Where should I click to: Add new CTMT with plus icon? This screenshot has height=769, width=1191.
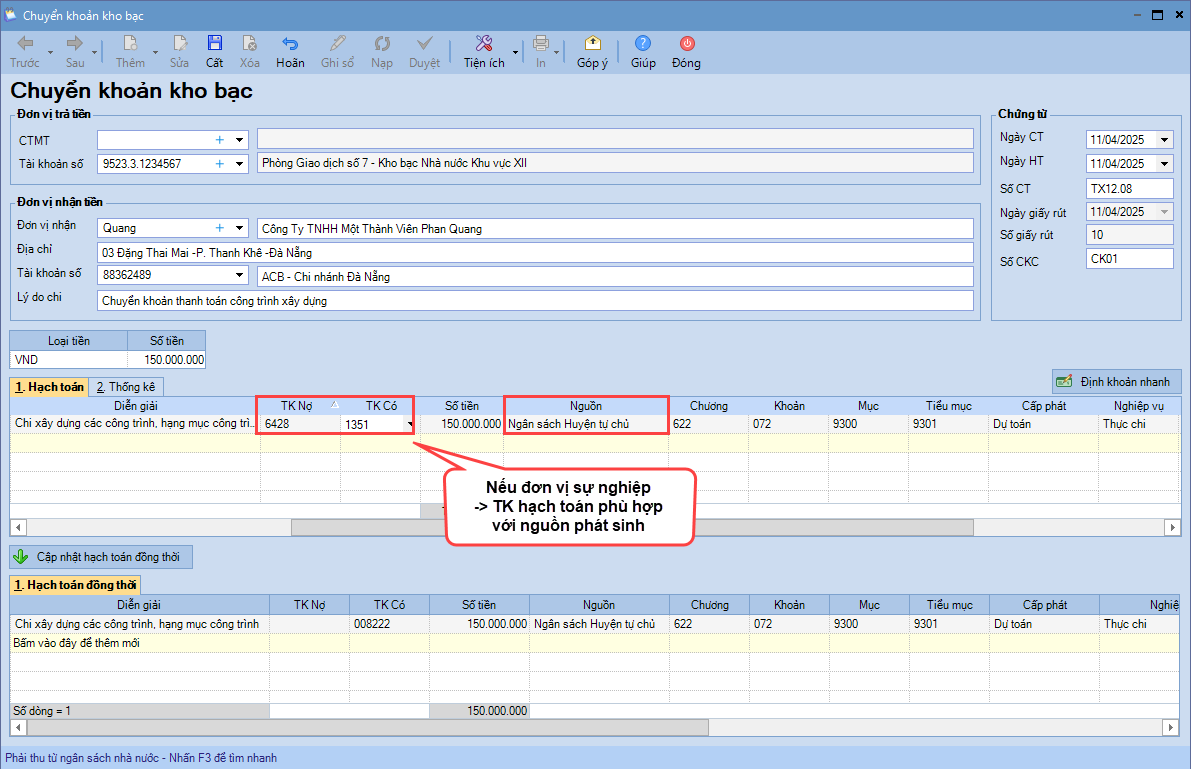[220, 140]
